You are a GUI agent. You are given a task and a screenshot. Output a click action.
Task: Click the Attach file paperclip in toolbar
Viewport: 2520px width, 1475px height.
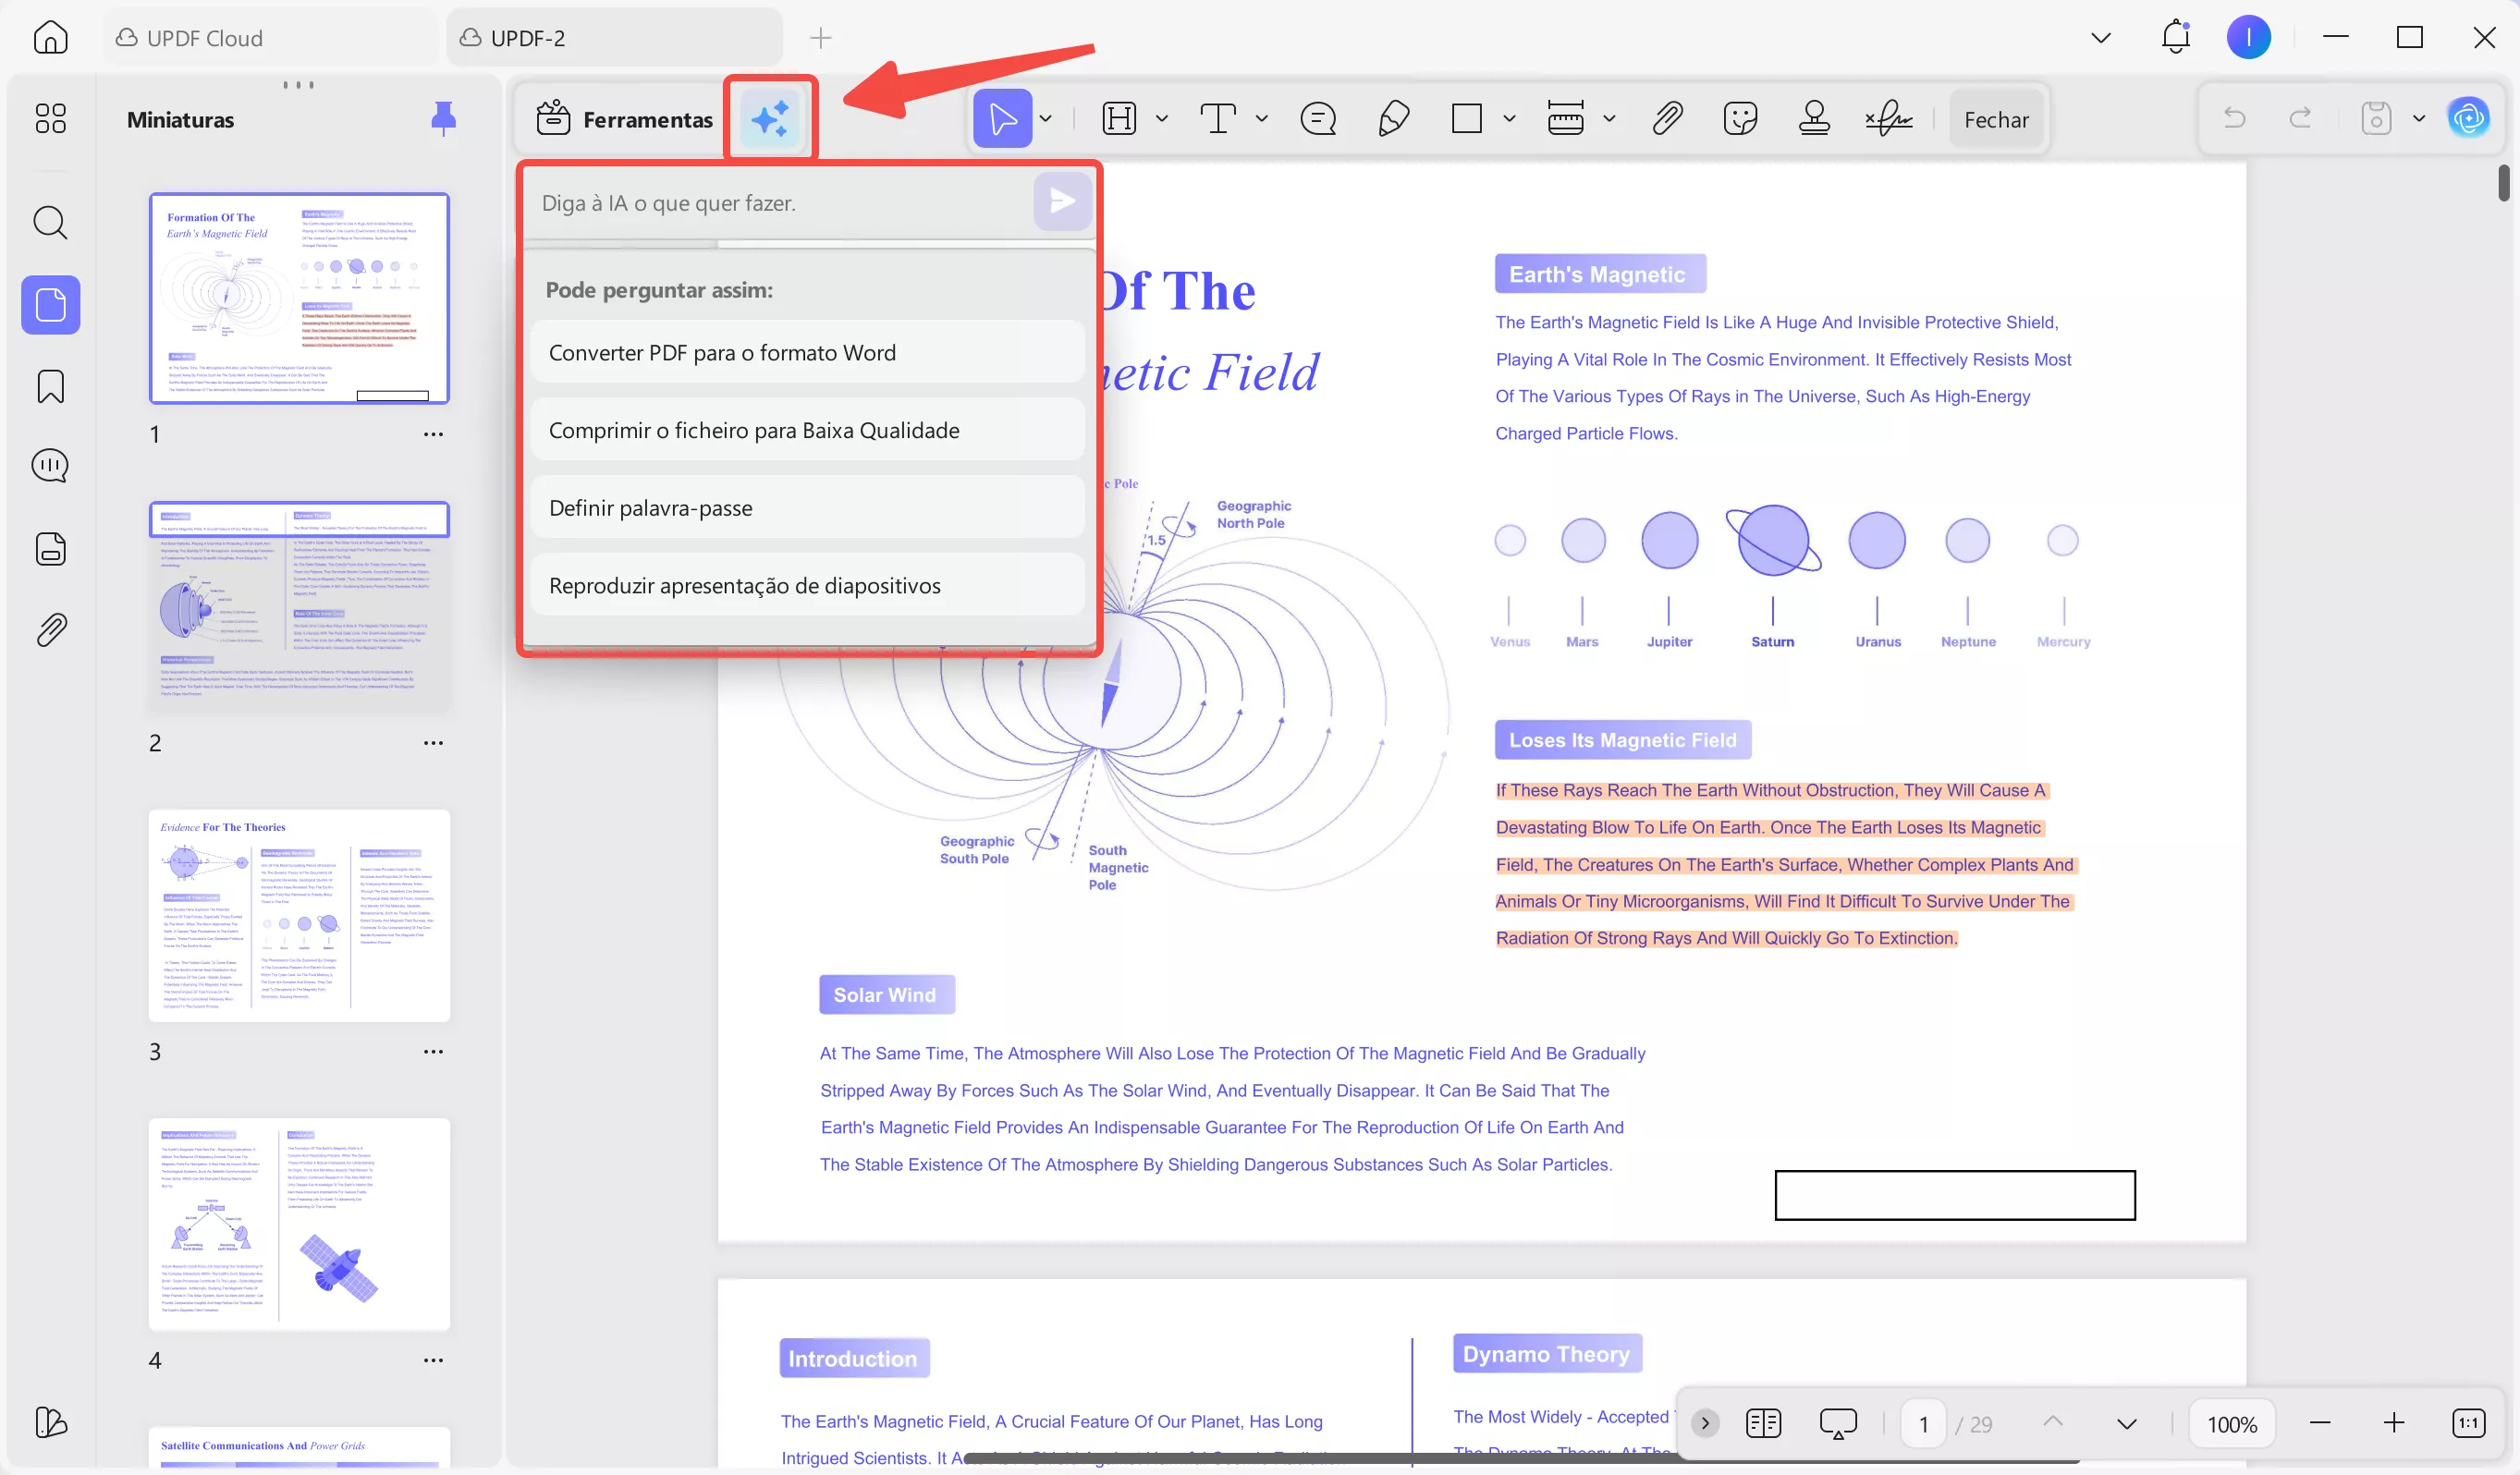point(1666,119)
